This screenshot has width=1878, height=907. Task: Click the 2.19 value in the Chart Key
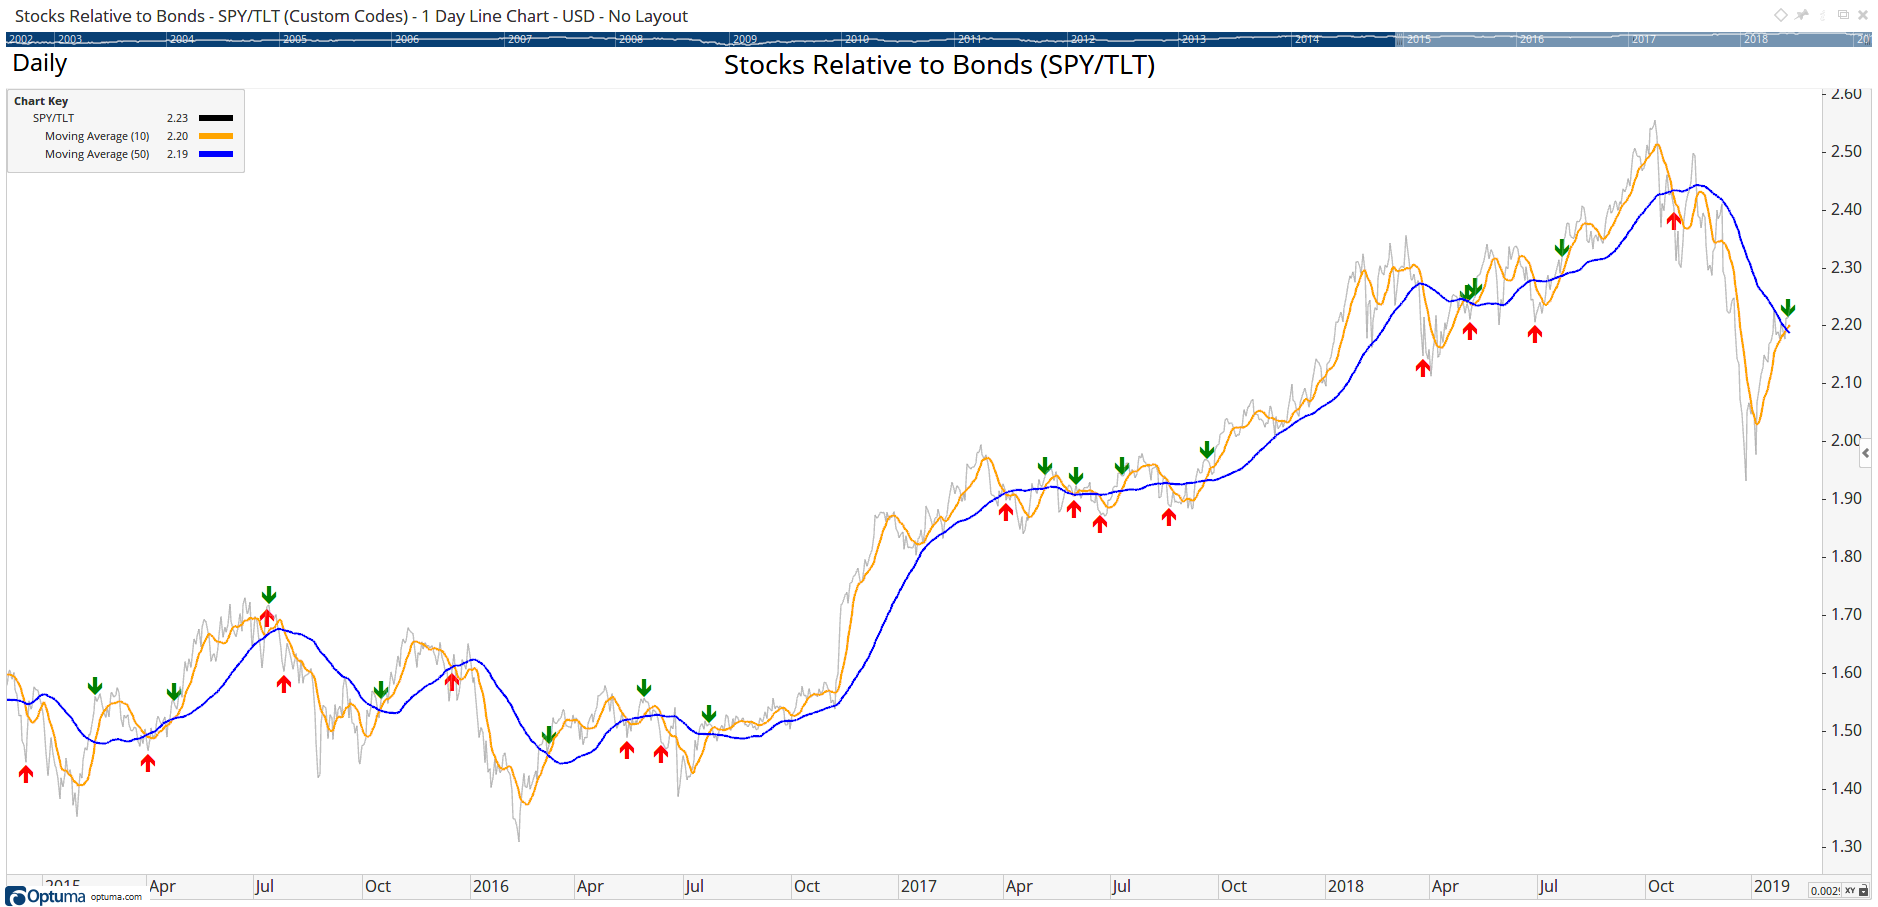tap(177, 154)
